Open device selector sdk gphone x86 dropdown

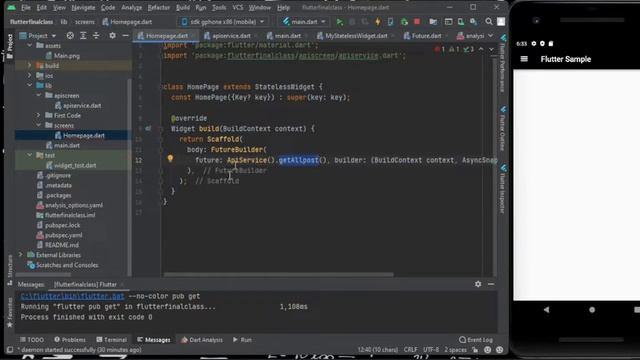click(223, 22)
